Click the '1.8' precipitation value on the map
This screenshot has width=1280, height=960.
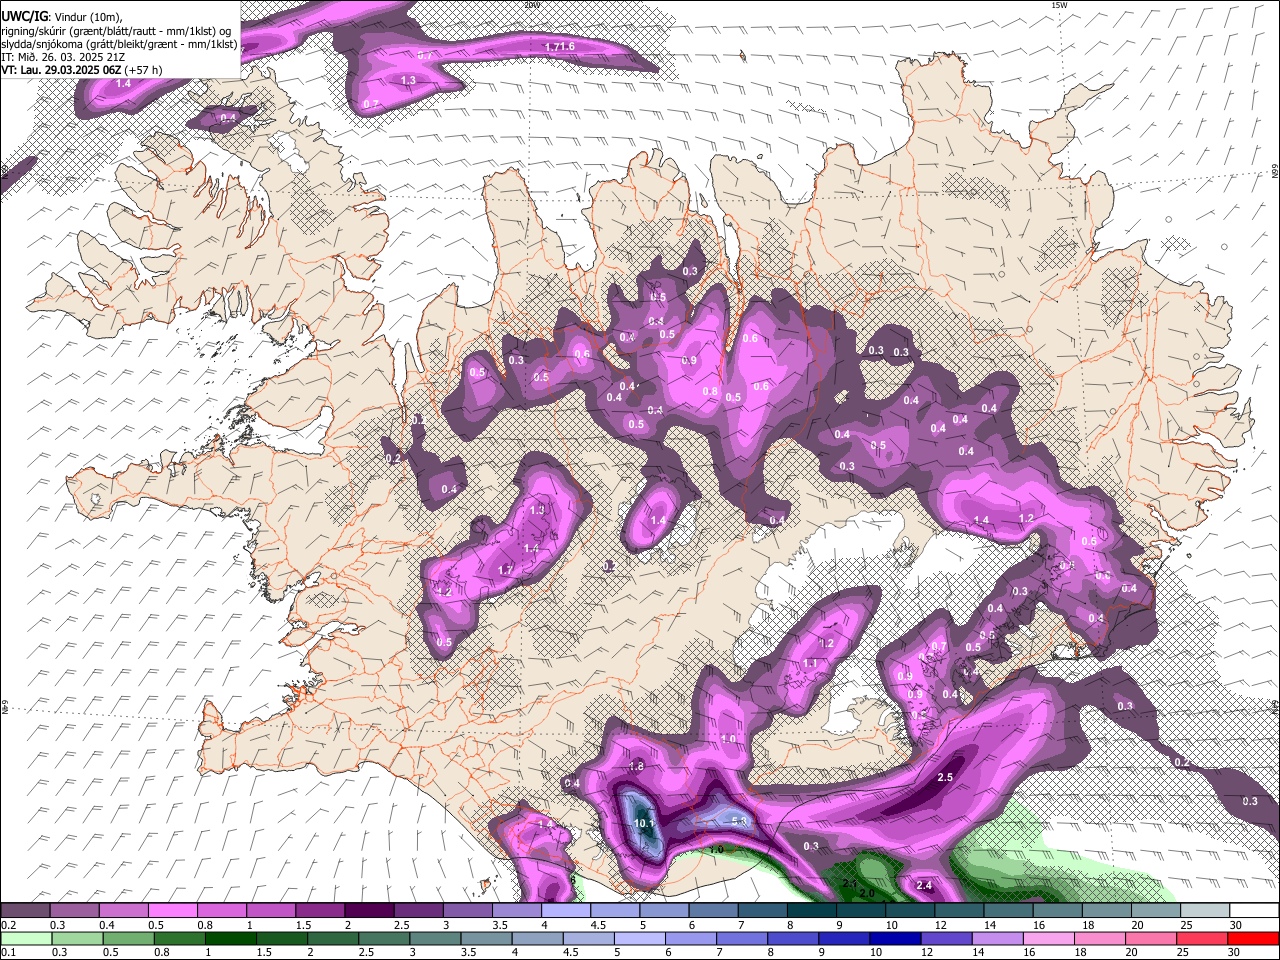636,766
